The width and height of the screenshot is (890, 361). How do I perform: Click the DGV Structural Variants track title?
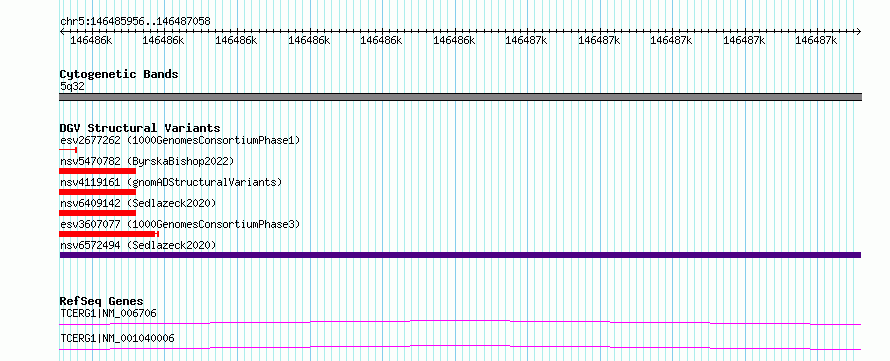[x=140, y=128]
